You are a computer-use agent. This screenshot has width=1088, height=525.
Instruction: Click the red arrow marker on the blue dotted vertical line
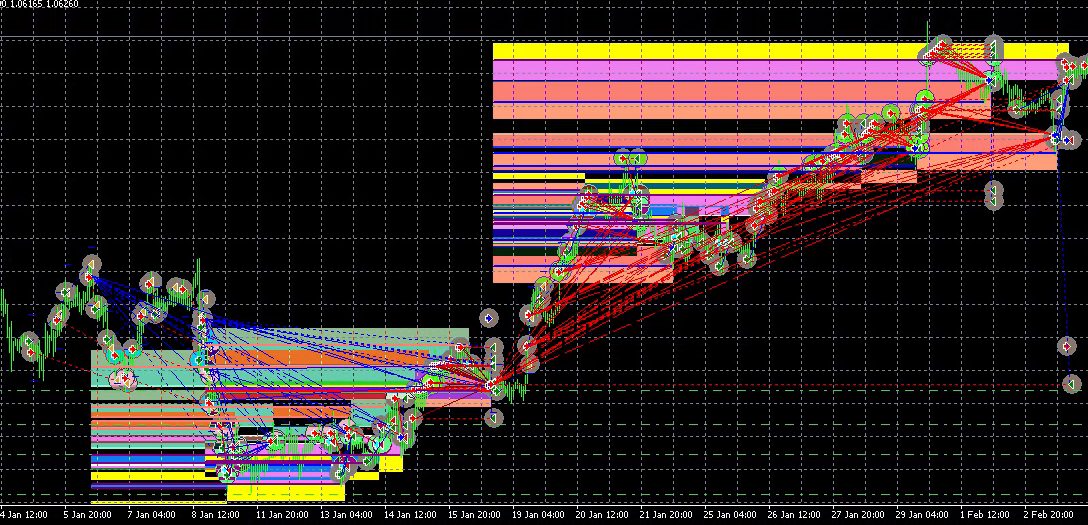(1067, 346)
